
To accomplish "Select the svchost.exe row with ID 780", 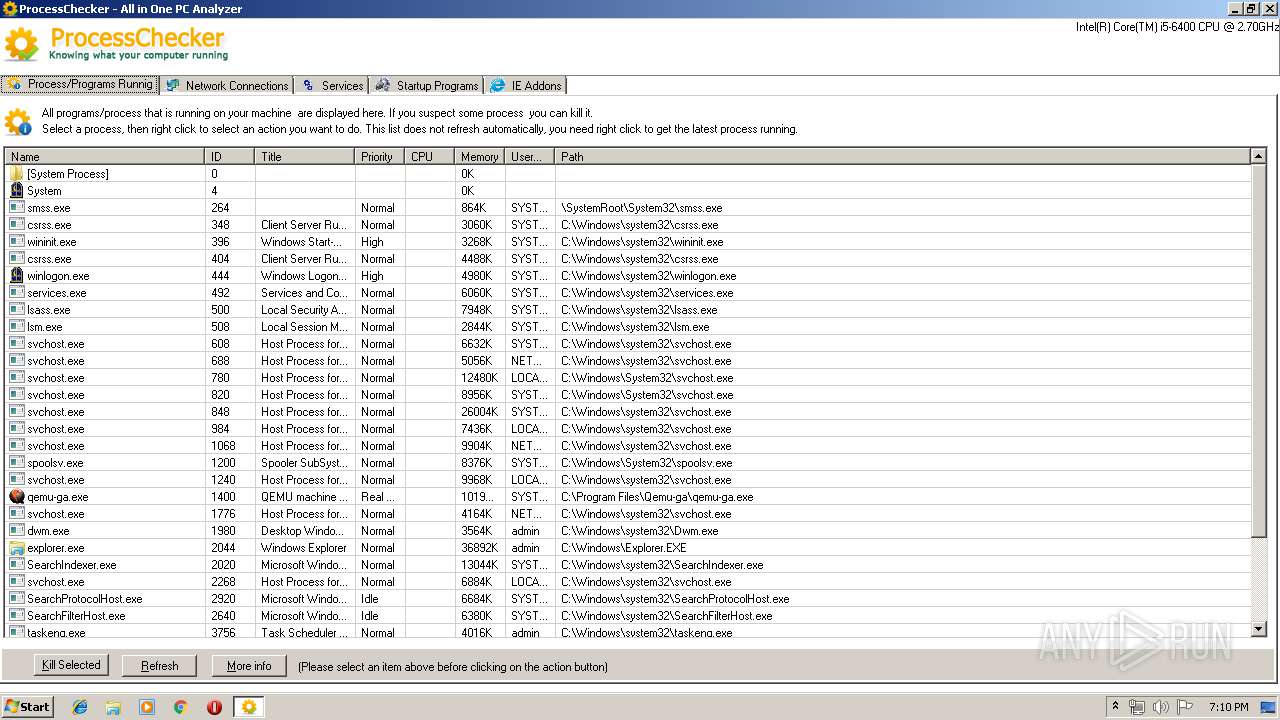I will 628,378.
